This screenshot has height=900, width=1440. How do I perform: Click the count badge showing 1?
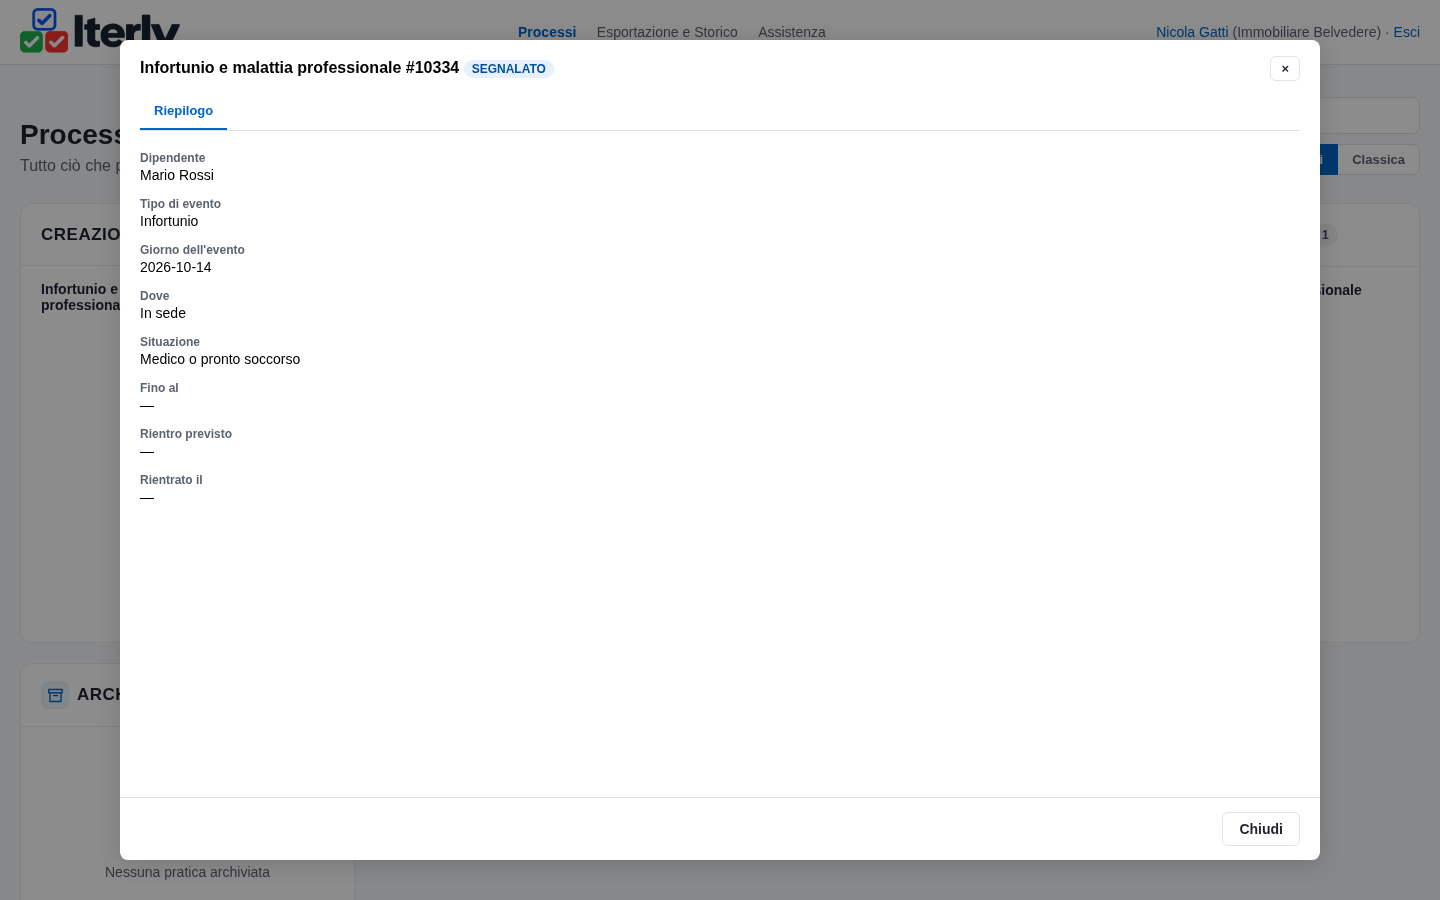click(x=1327, y=235)
